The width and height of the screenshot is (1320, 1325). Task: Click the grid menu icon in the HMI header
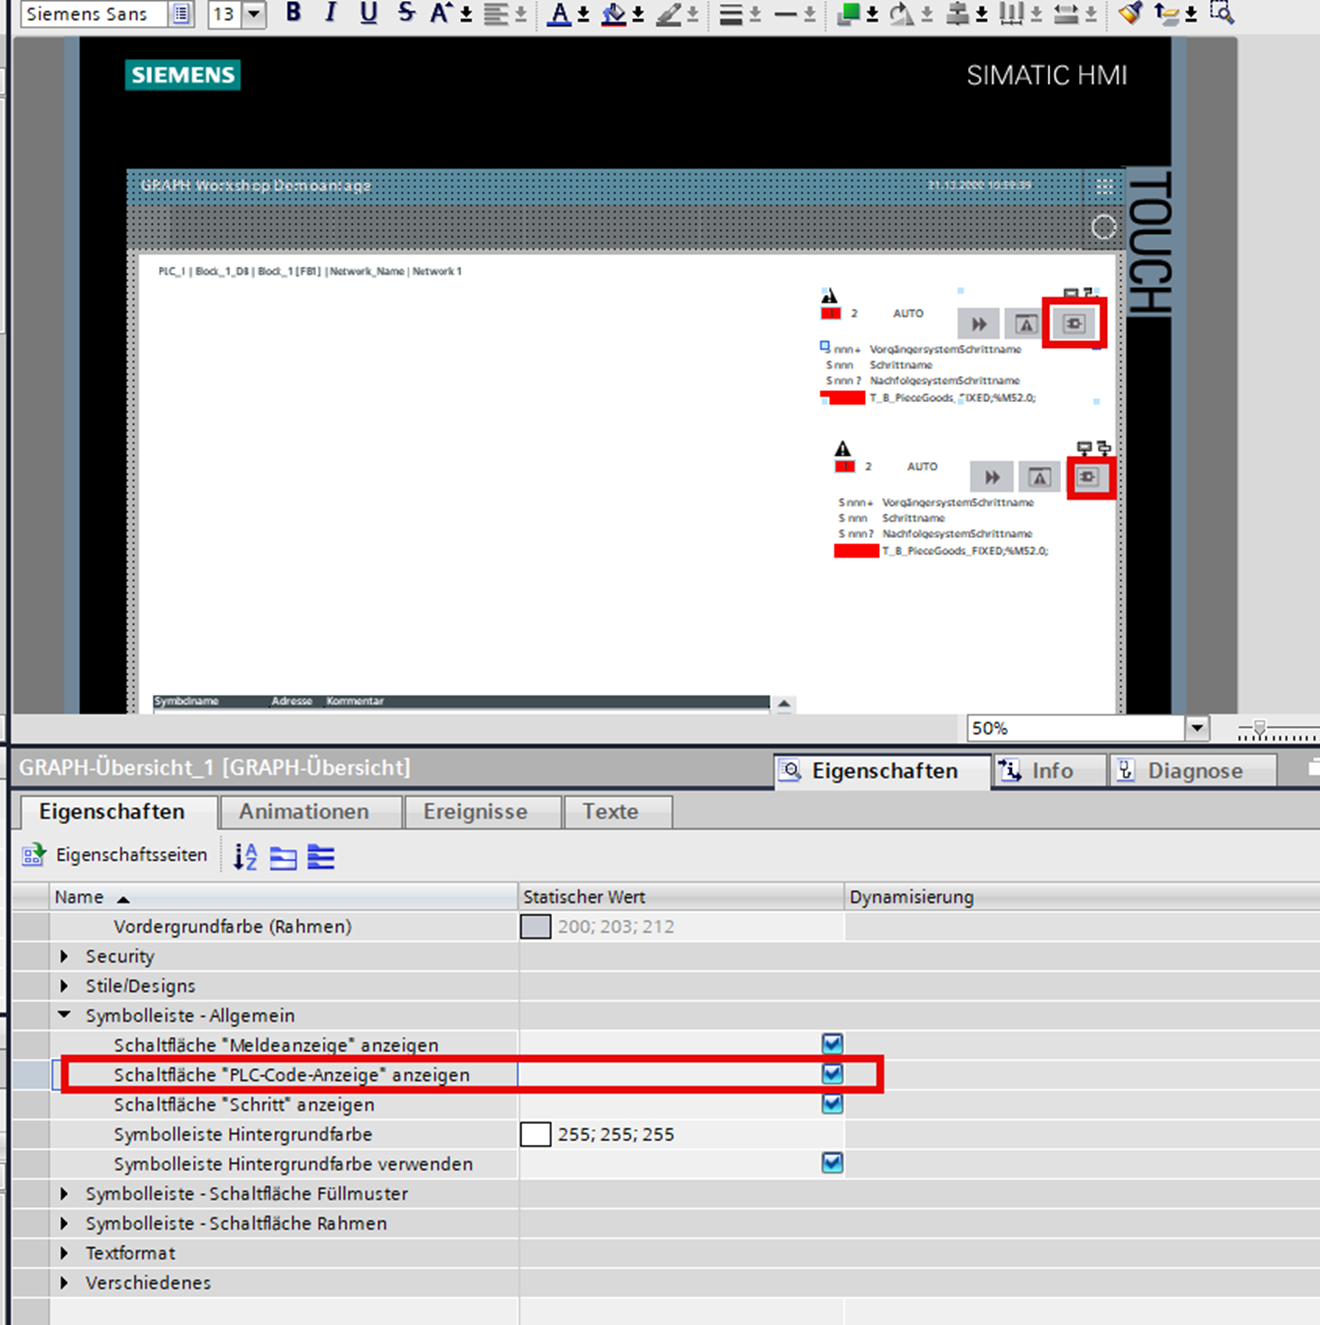pos(1104,186)
